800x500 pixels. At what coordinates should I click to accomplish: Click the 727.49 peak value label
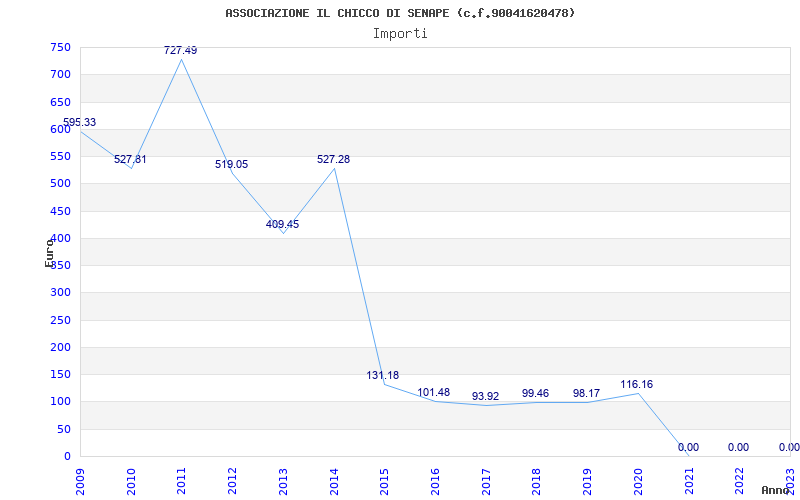pos(181,50)
